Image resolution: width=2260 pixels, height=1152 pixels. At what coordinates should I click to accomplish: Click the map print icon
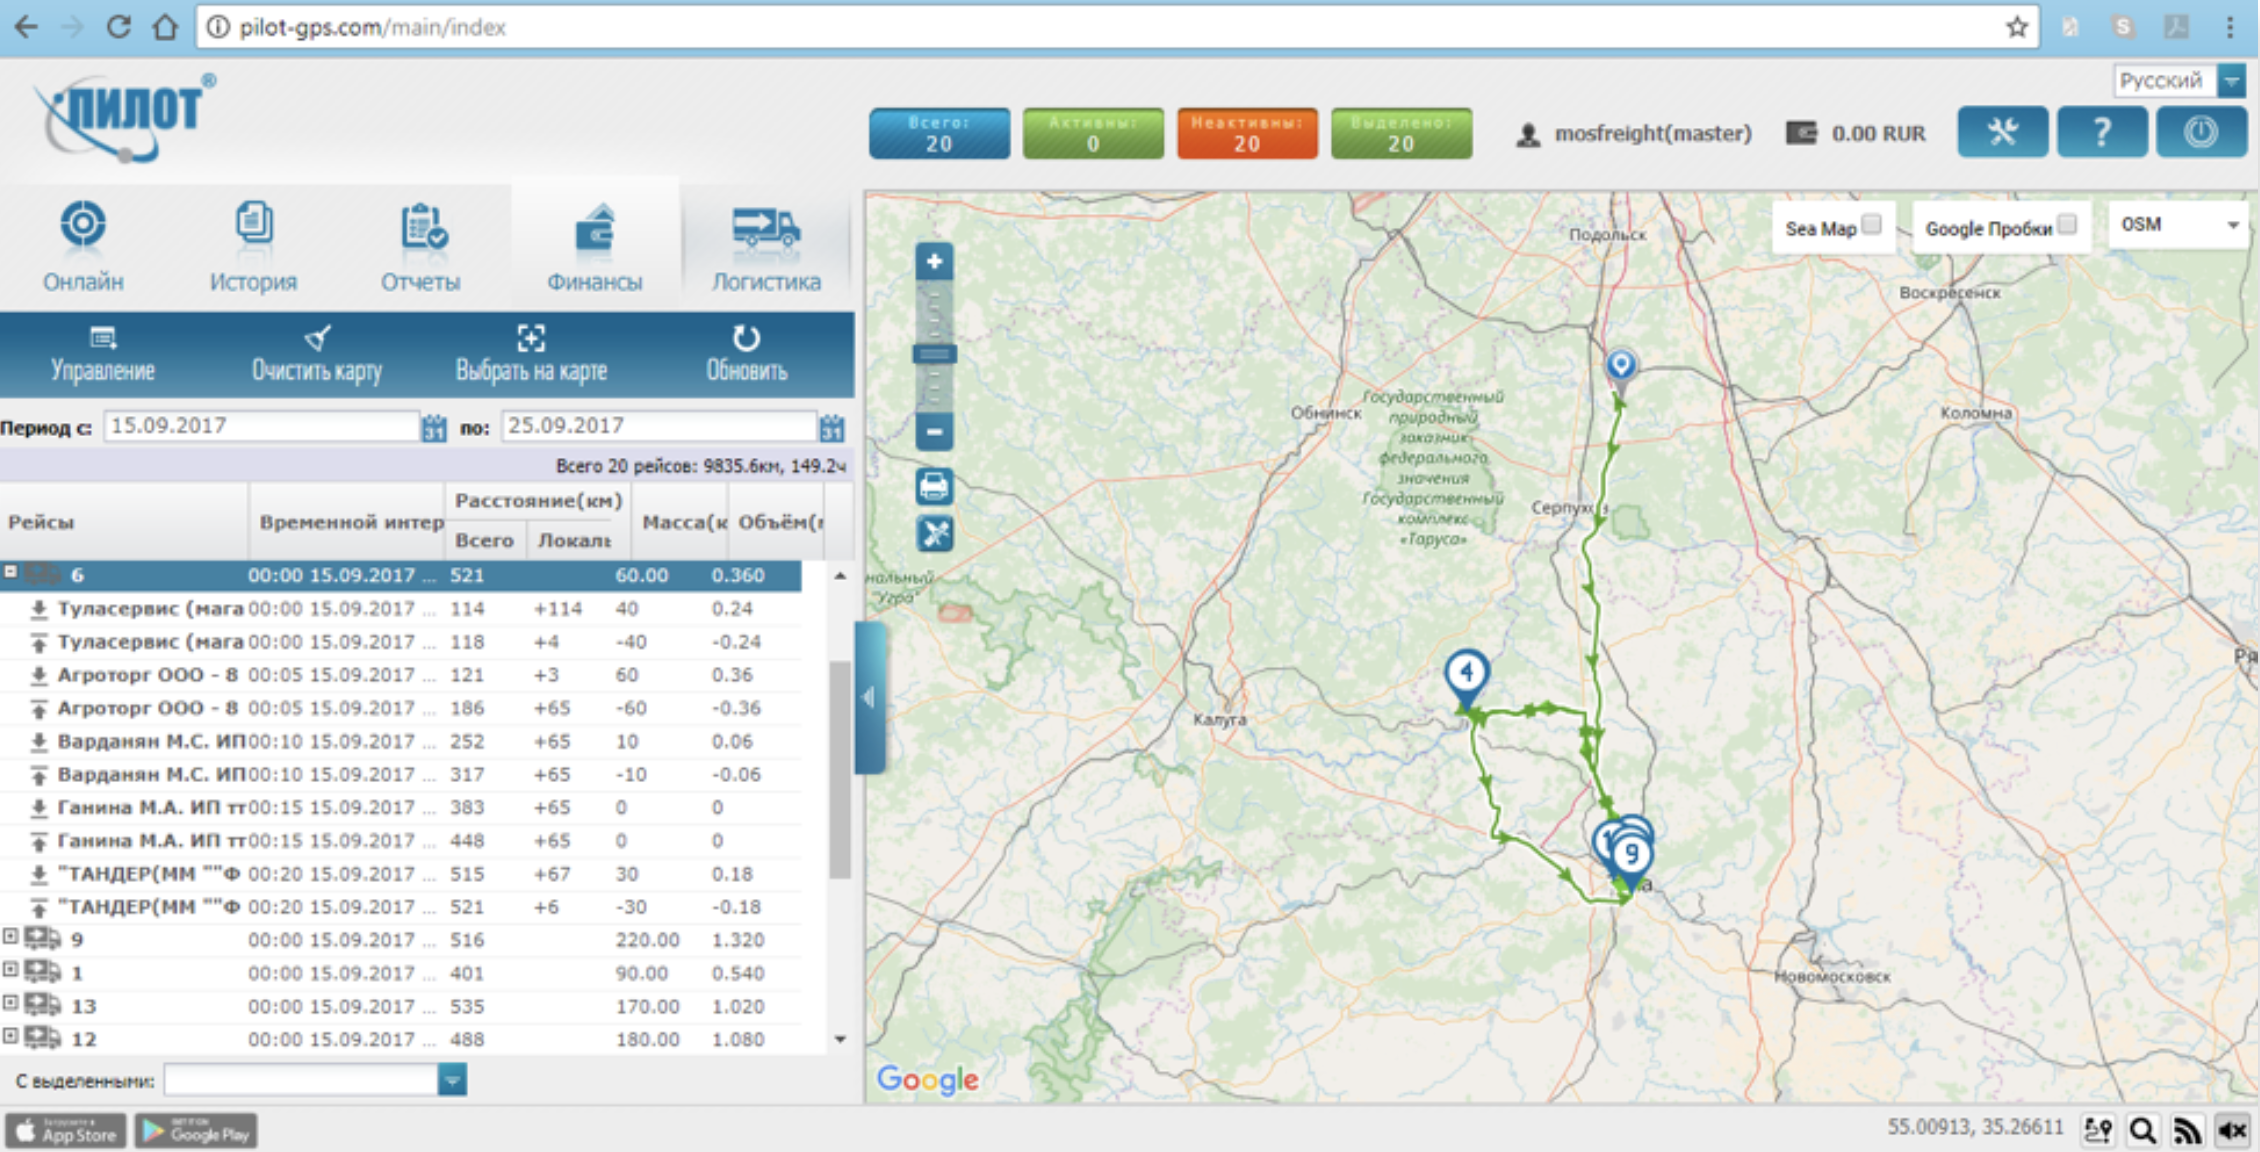click(934, 487)
